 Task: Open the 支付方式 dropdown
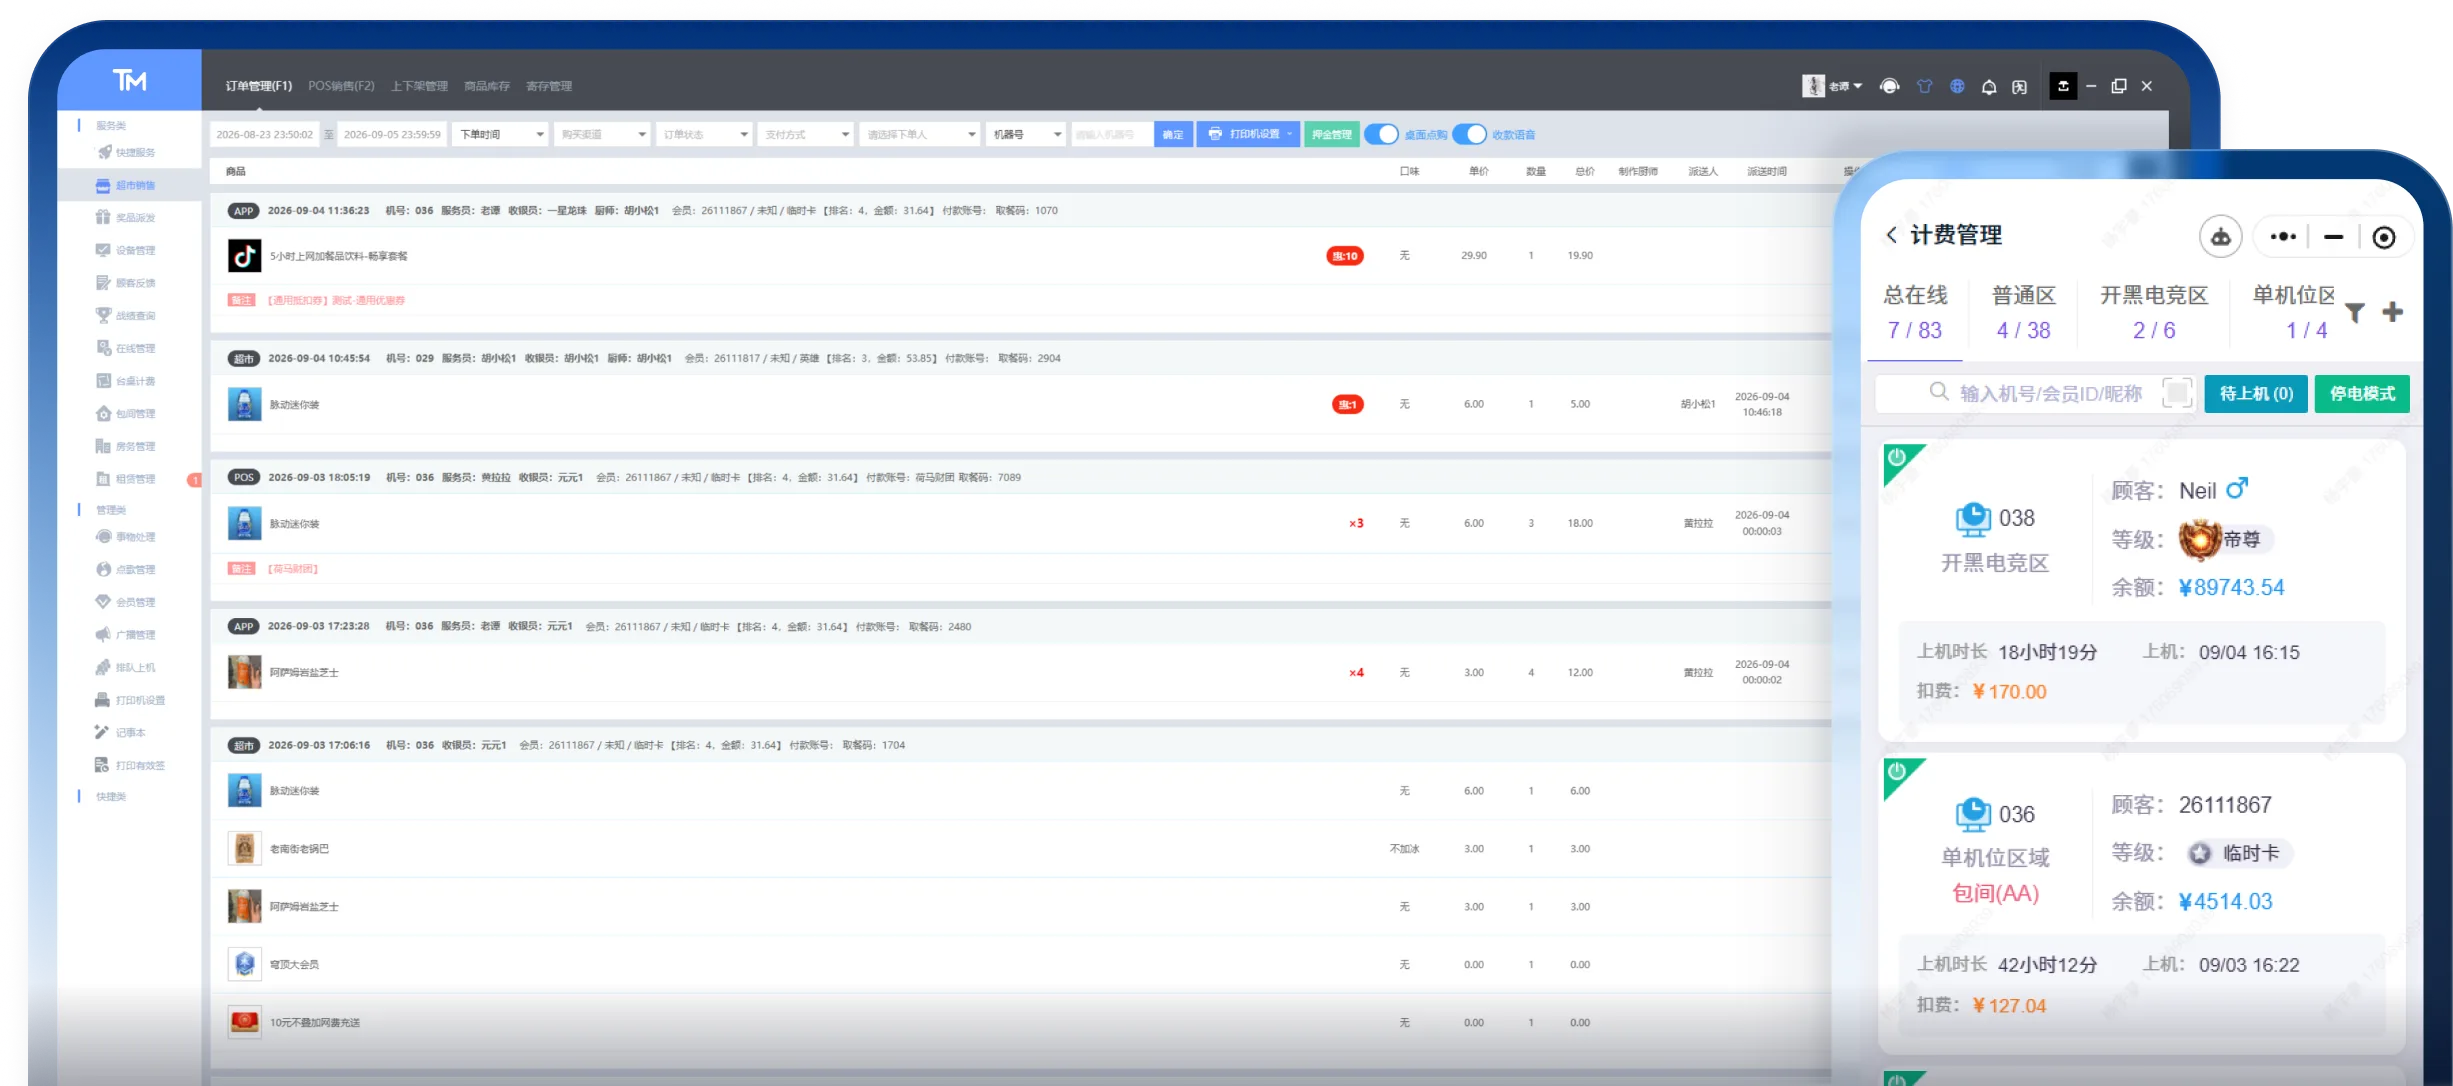tap(805, 134)
